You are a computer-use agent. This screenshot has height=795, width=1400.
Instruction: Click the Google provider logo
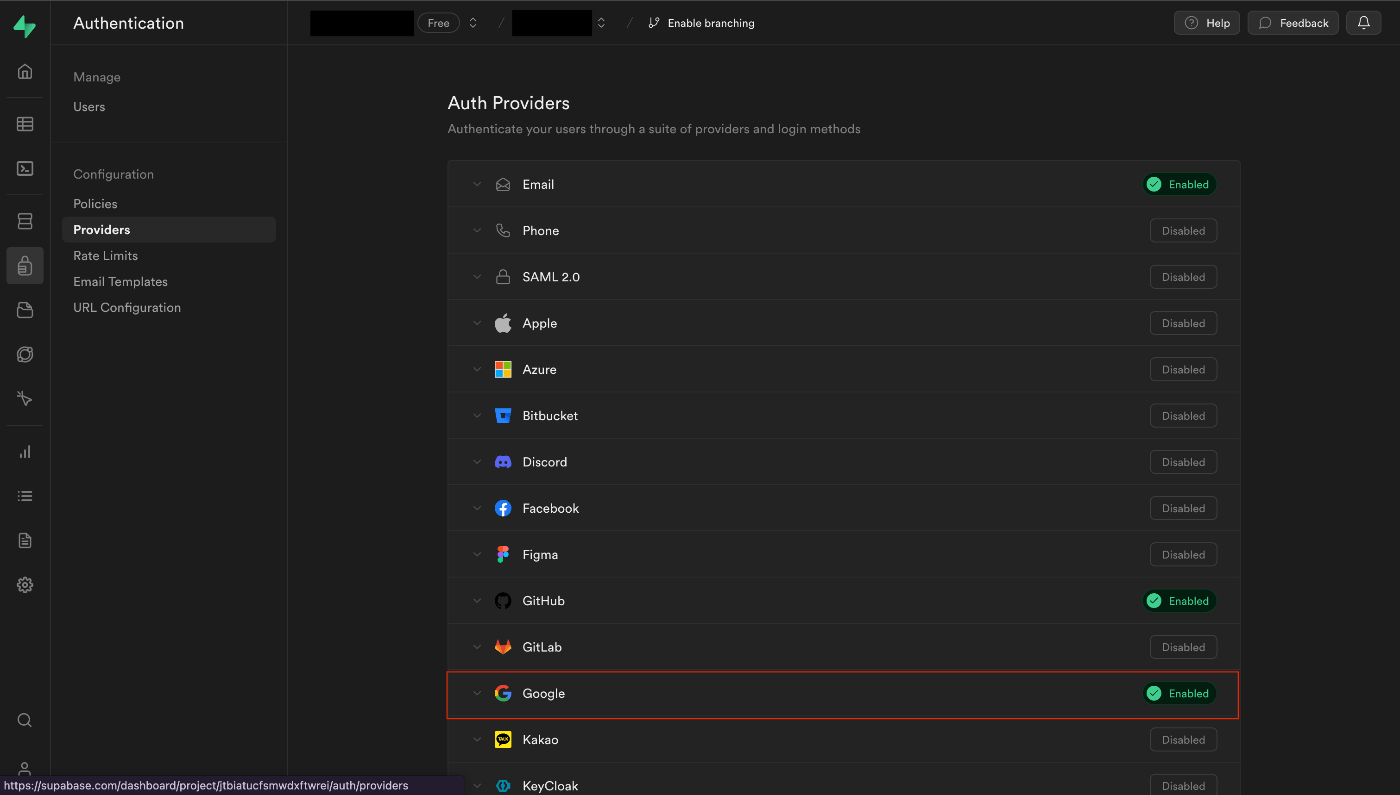pyautogui.click(x=503, y=693)
